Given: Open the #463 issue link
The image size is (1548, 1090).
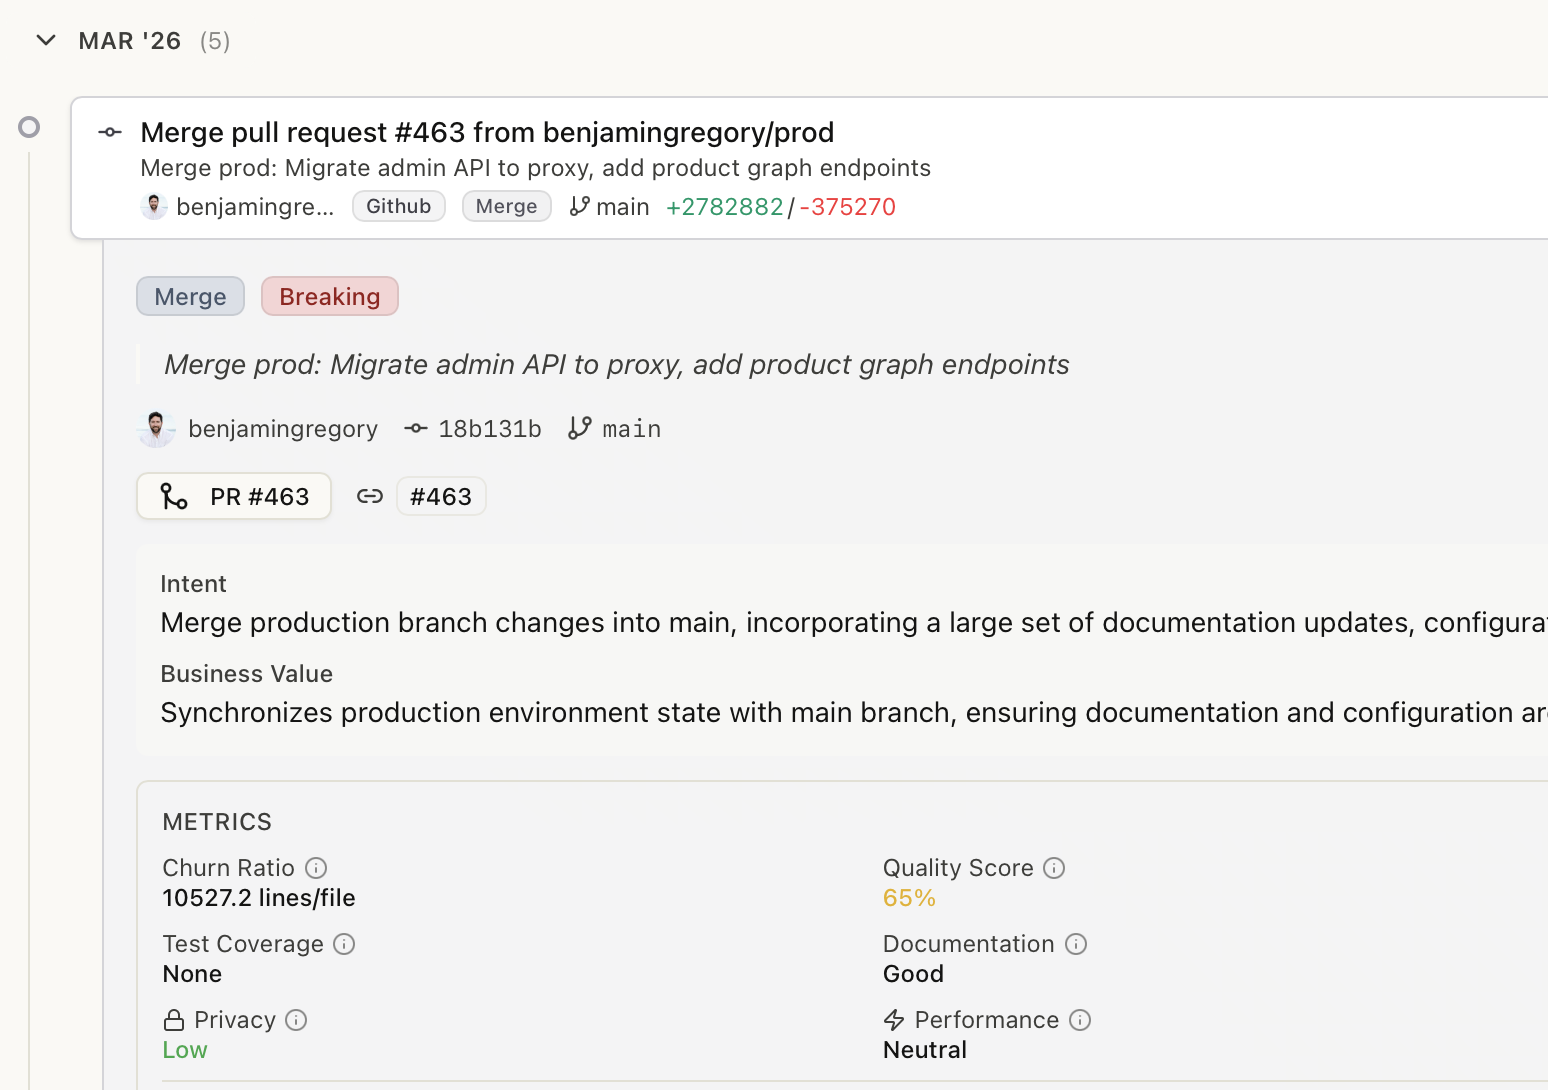Looking at the screenshot, I should (x=441, y=496).
